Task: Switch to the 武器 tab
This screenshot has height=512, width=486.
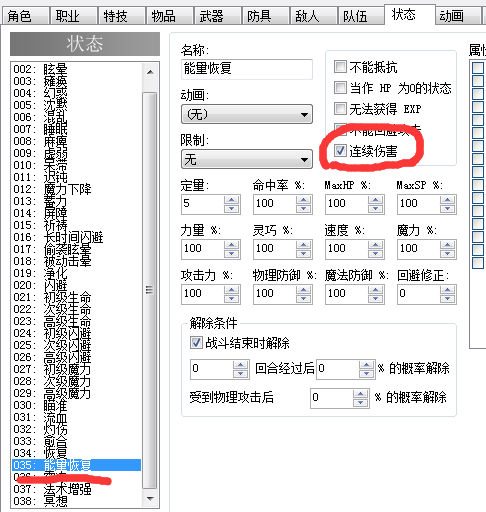Action: 218,16
